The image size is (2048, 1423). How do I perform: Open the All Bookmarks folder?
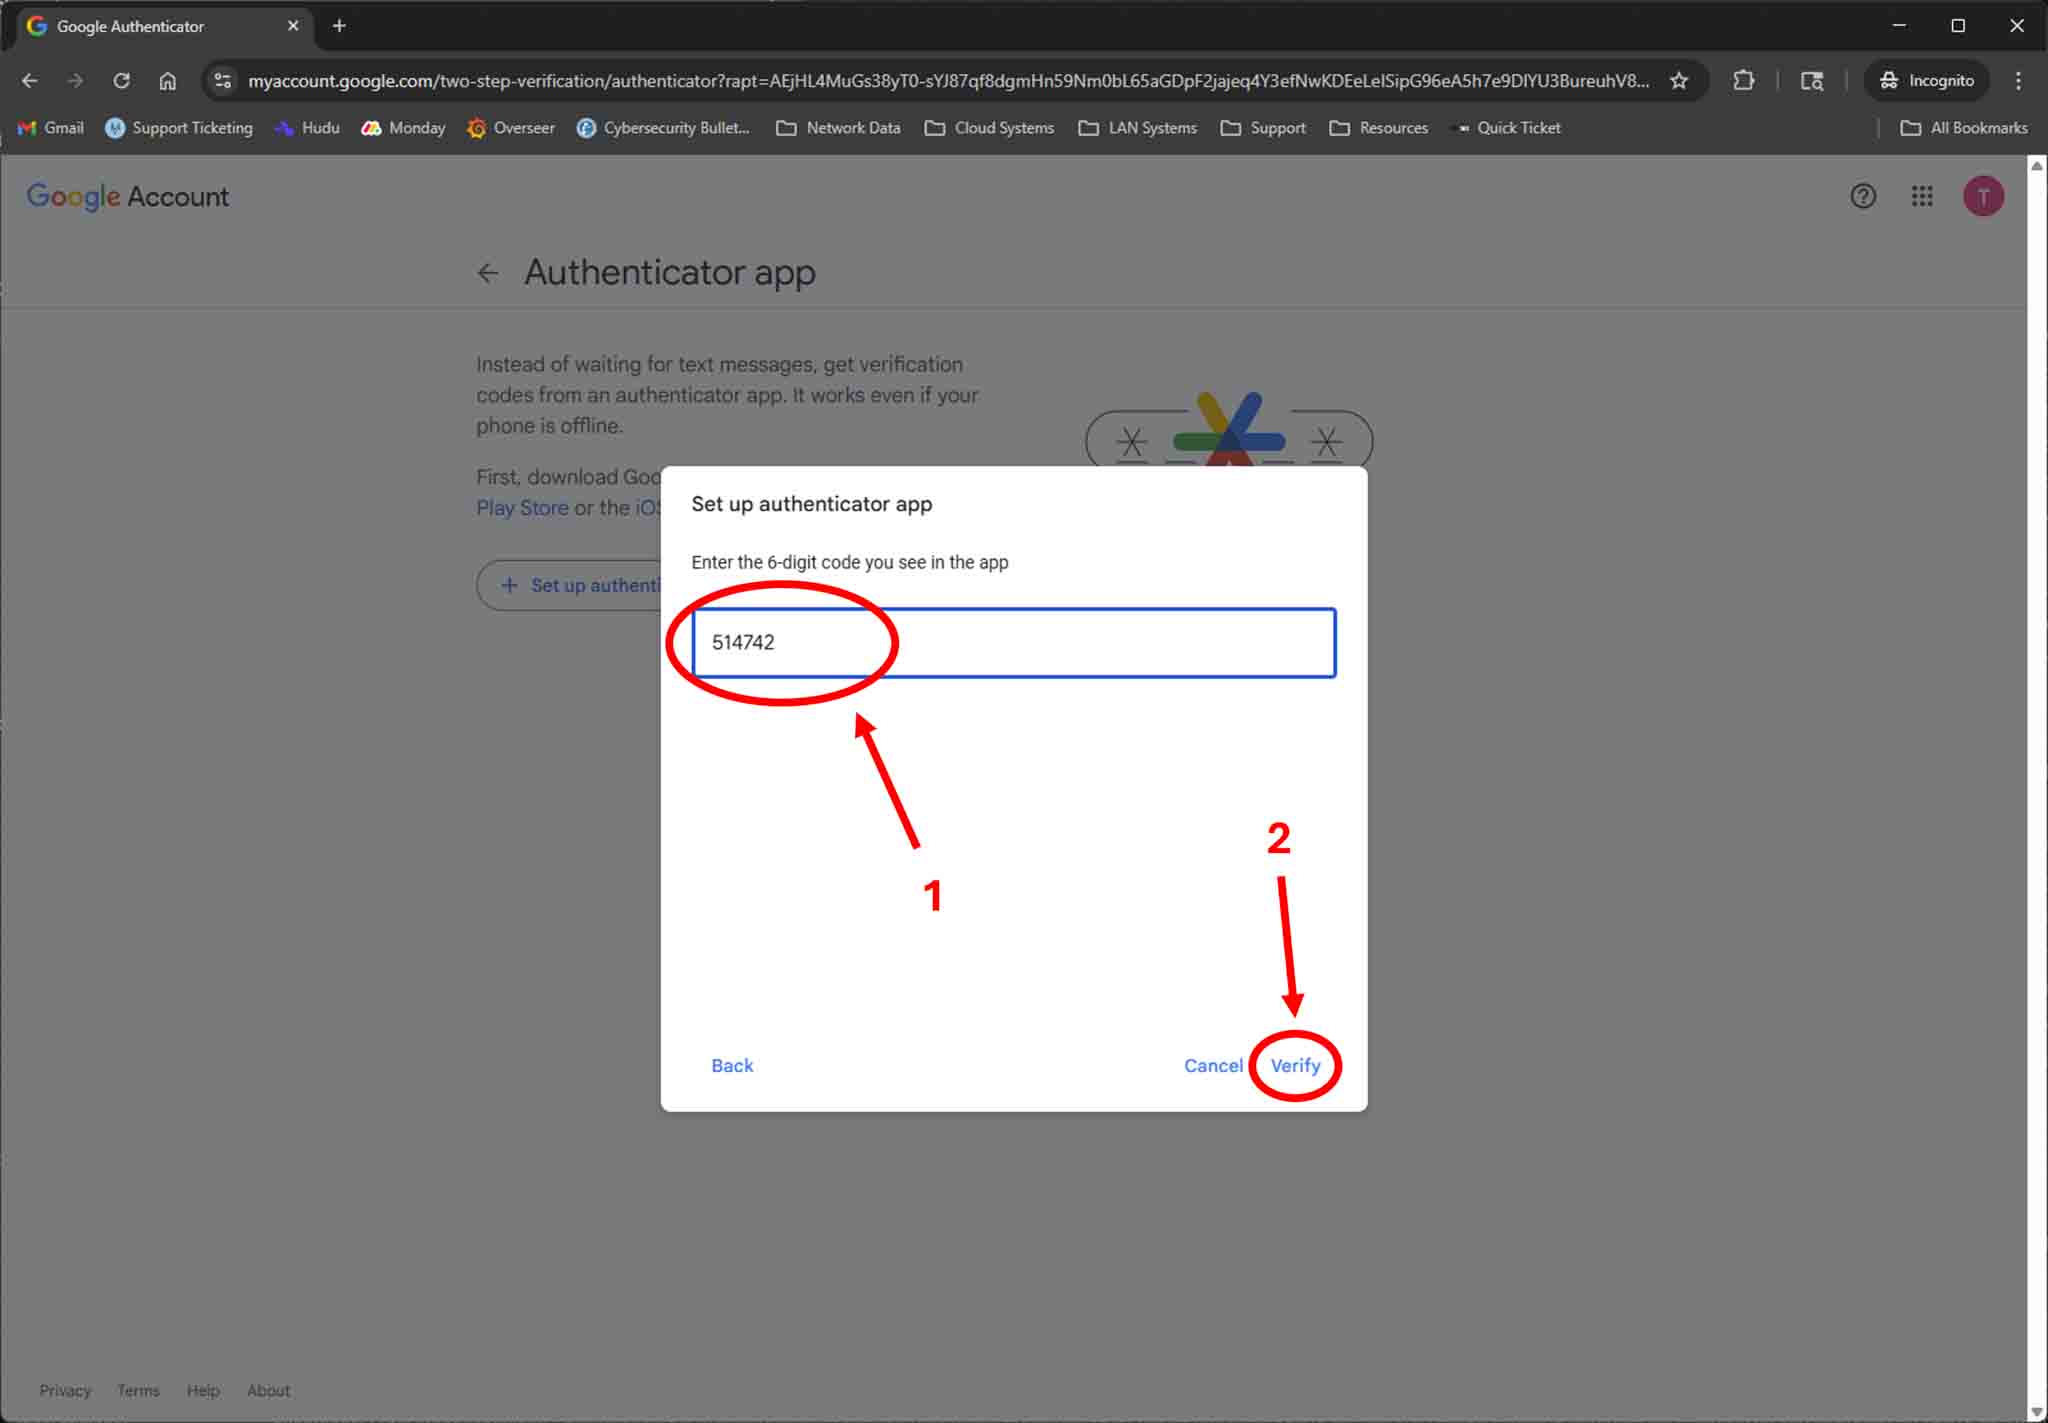coord(1964,128)
